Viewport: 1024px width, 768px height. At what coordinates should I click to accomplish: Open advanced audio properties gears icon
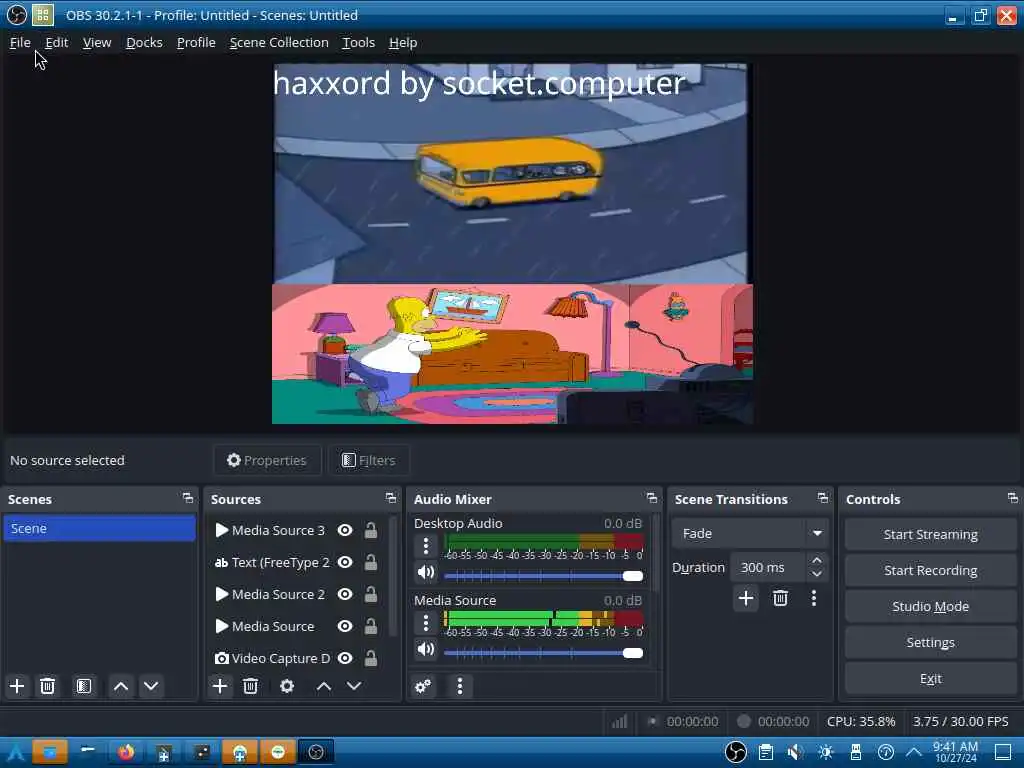pyautogui.click(x=423, y=686)
